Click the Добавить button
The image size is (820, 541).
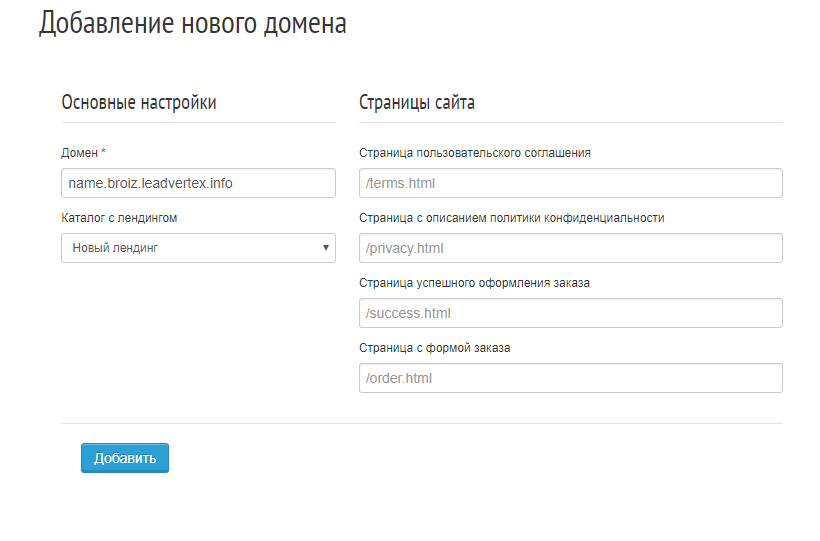[x=125, y=458]
